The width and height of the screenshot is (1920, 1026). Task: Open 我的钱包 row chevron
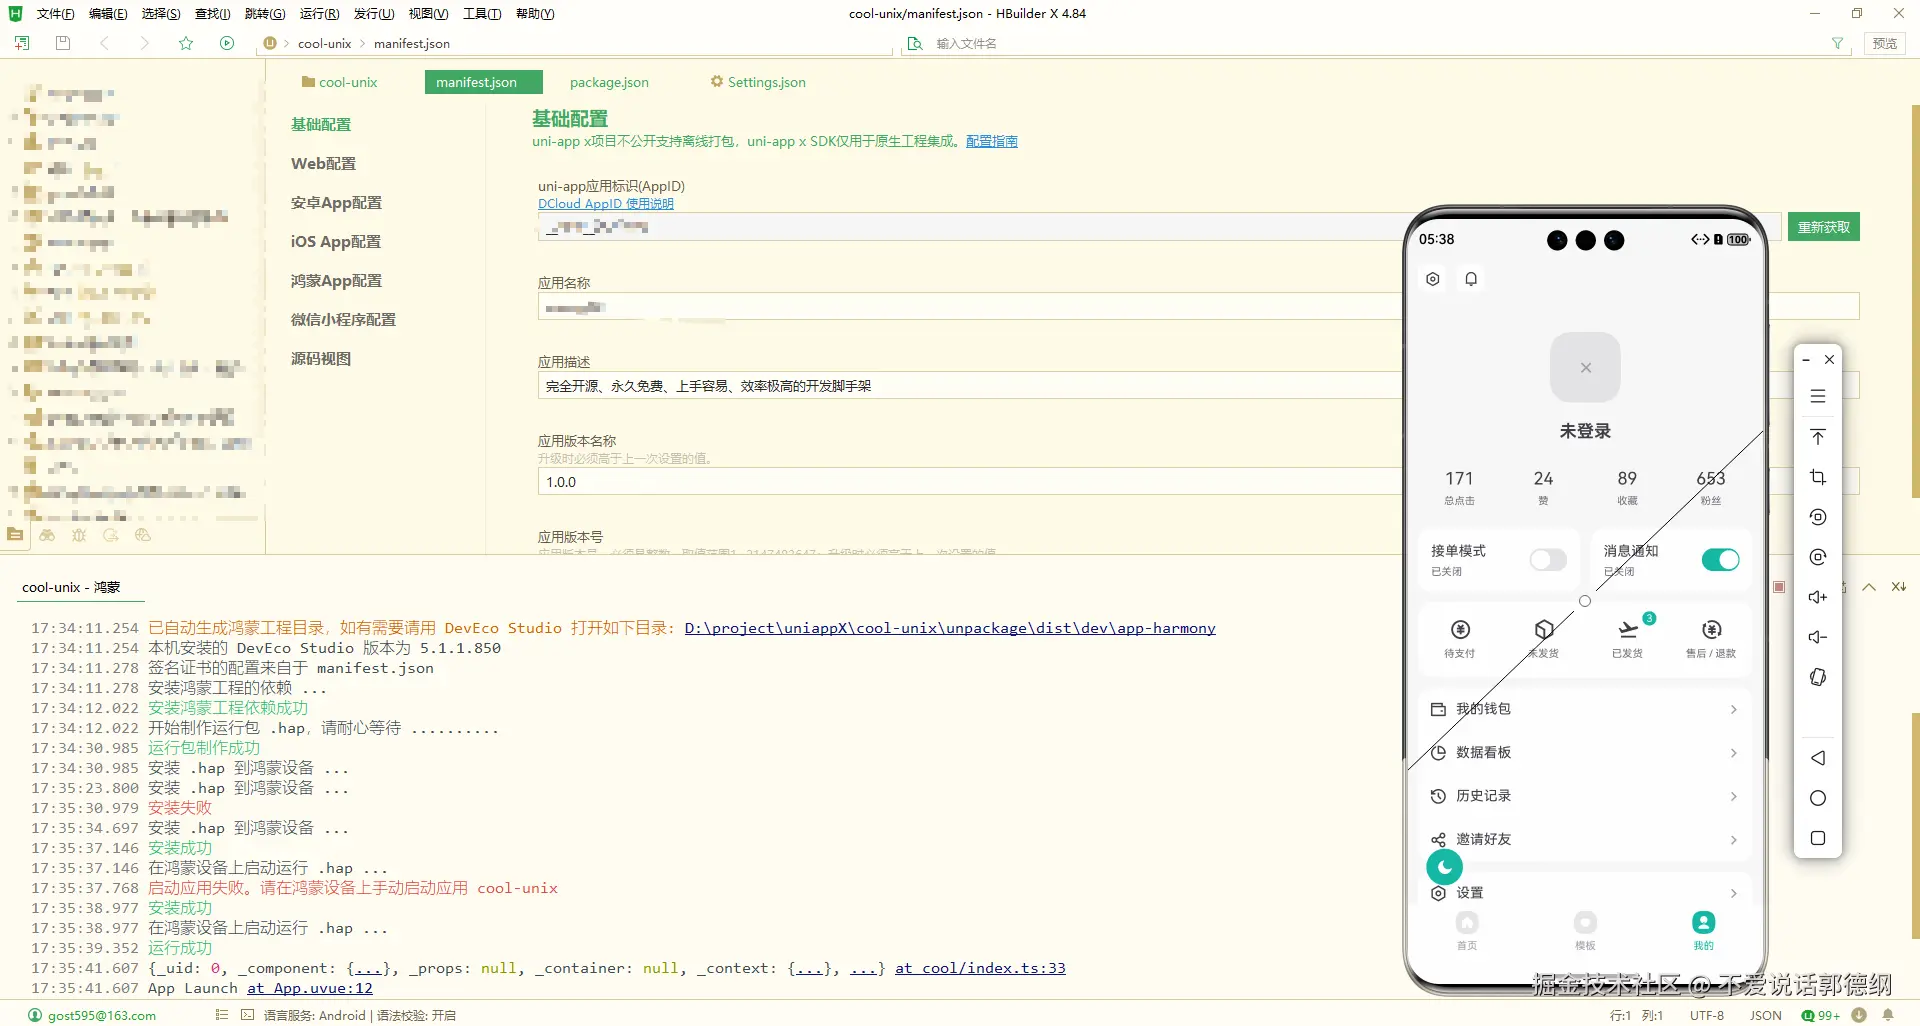pyautogui.click(x=1733, y=709)
